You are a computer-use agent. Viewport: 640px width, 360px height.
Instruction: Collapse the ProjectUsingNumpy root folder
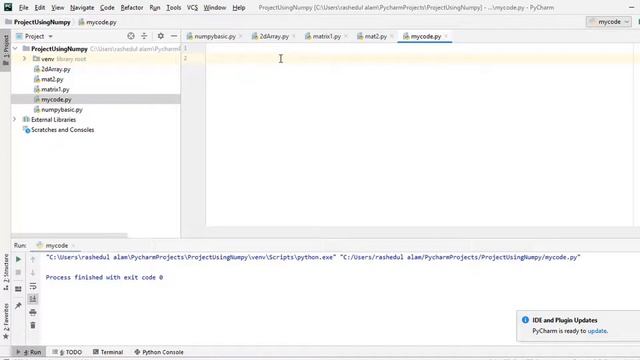click(x=15, y=49)
